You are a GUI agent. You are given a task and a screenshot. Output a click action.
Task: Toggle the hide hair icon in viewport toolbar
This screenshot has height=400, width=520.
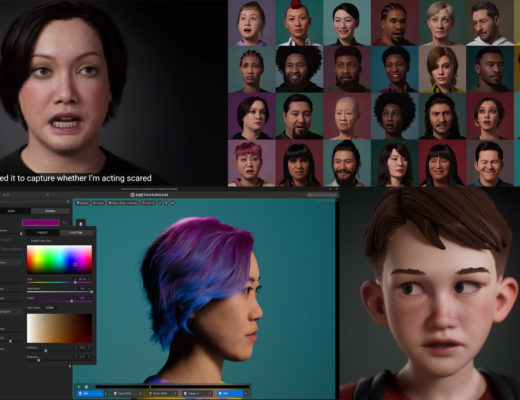(x=166, y=203)
